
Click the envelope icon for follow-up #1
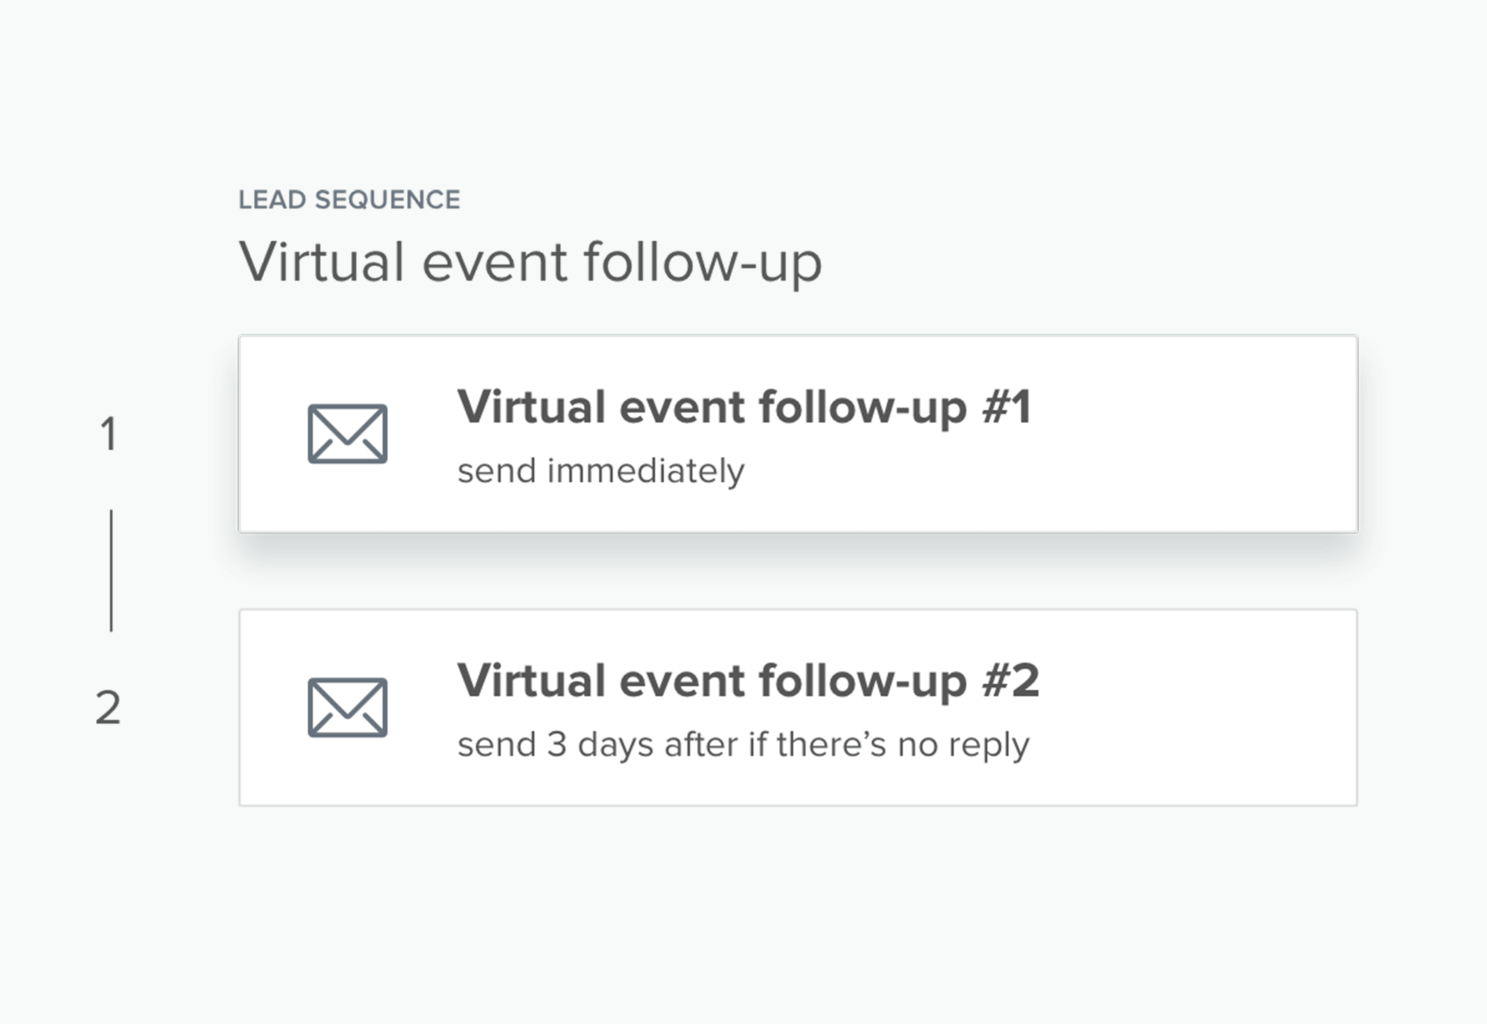[x=347, y=434]
